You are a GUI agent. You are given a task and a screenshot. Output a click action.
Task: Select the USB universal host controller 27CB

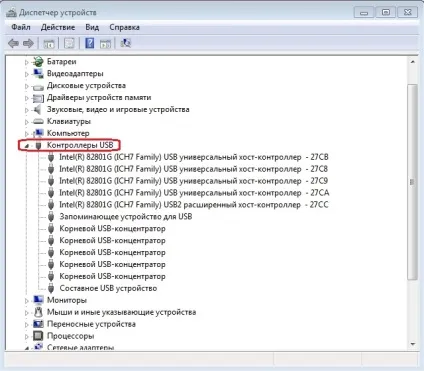194,157
